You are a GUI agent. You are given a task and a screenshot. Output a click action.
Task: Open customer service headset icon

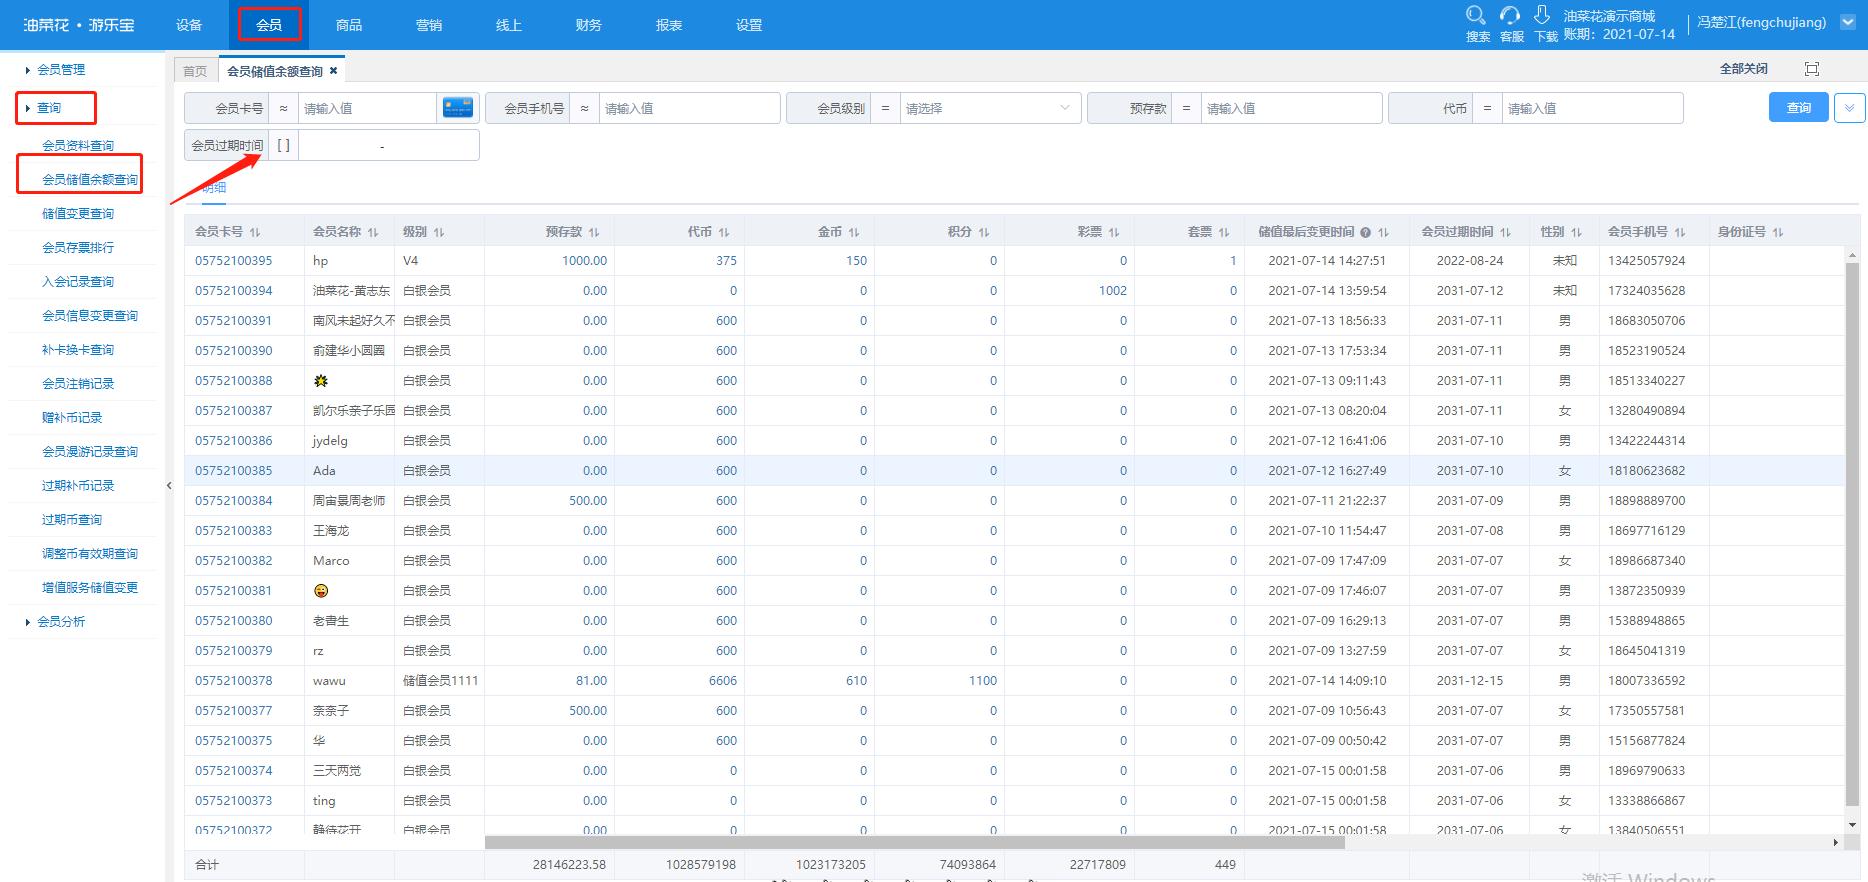(x=1510, y=15)
